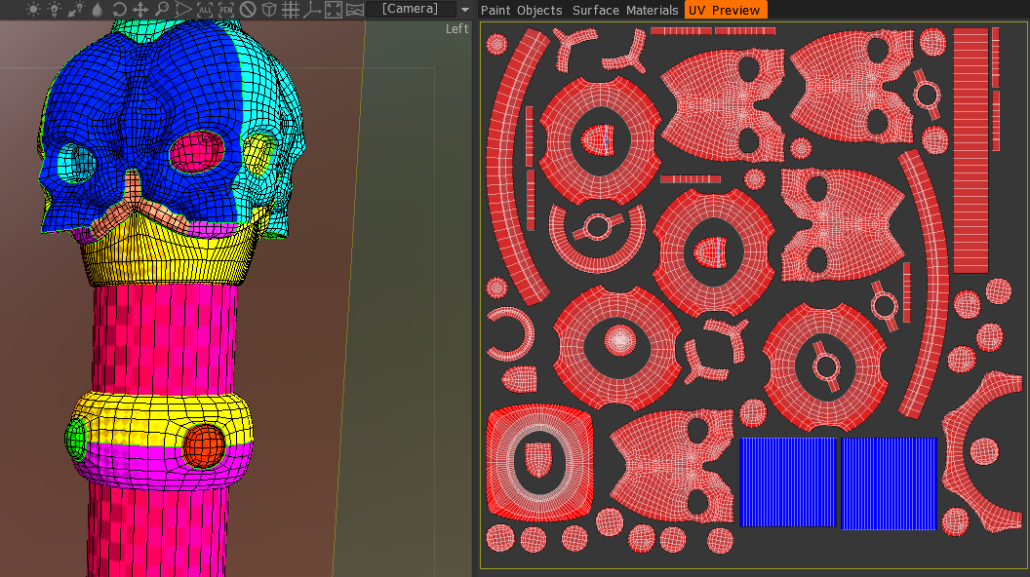Toggle the ALL button in viewport toolbar
The width and height of the screenshot is (1030, 577).
pyautogui.click(x=205, y=9)
